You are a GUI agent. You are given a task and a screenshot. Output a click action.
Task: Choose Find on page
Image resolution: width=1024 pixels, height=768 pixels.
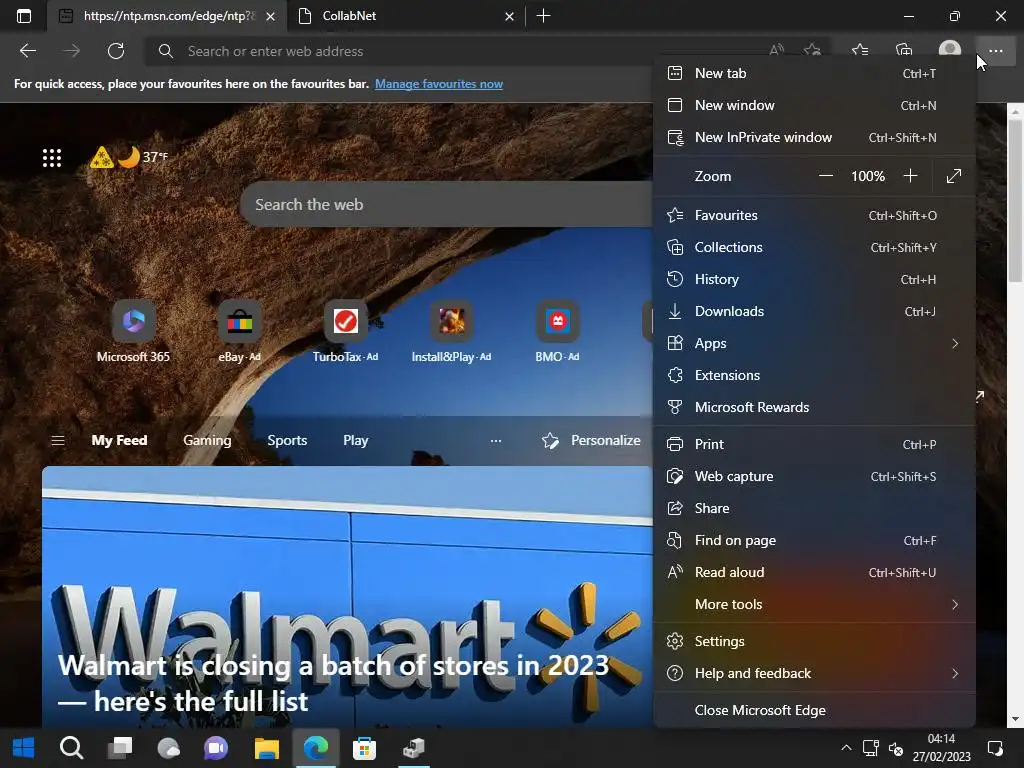(x=814, y=540)
